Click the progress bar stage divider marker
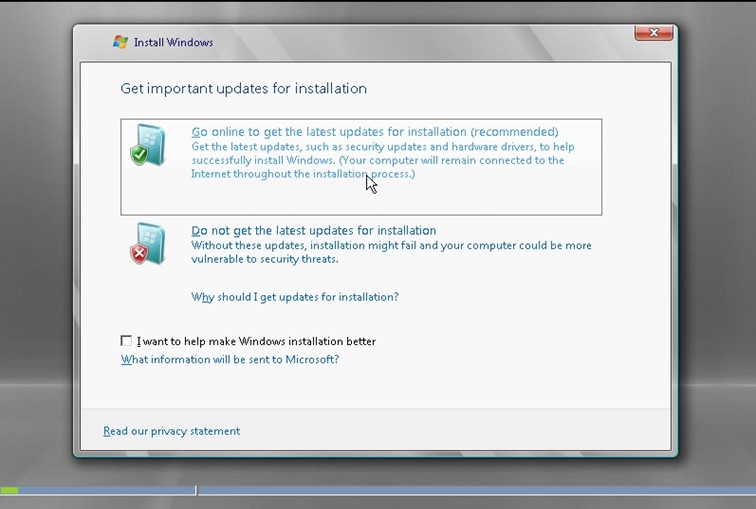 [196, 491]
